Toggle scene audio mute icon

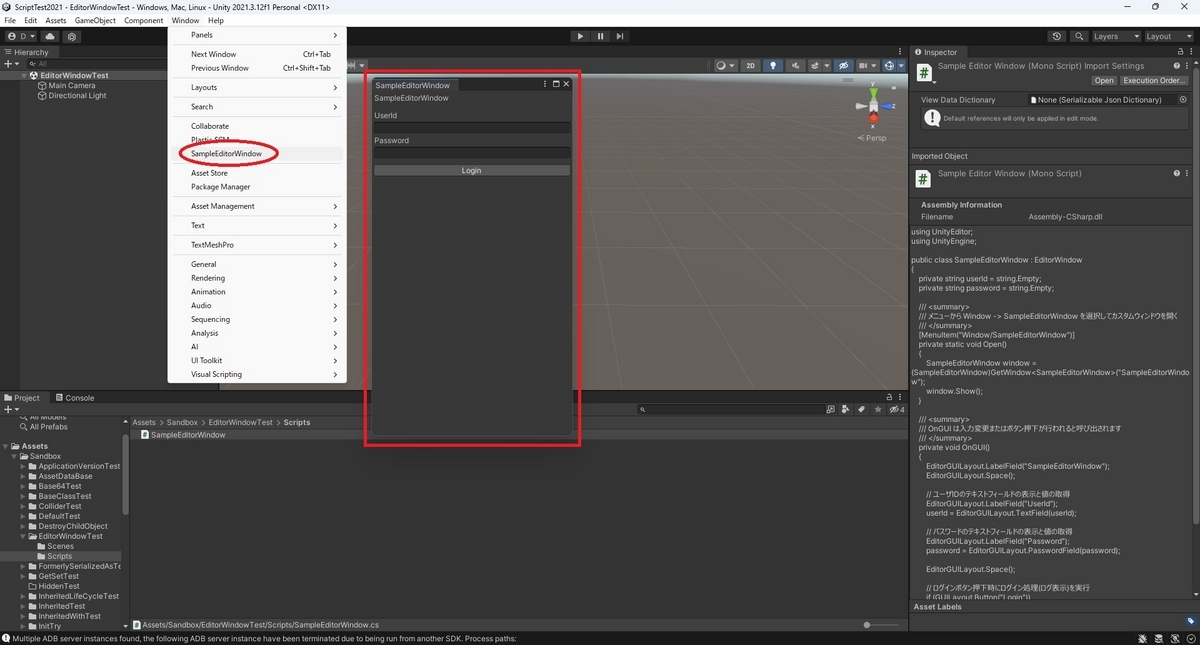[796, 65]
